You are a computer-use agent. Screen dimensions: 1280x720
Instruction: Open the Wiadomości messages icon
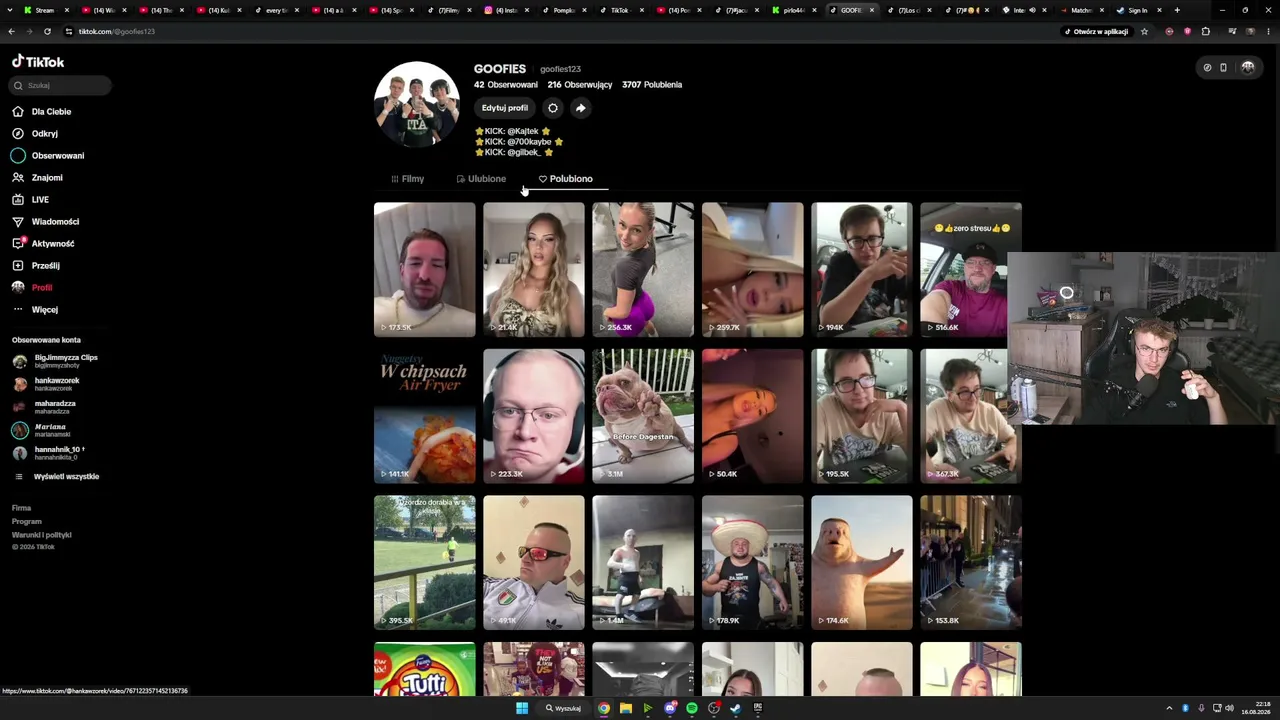click(x=18, y=222)
